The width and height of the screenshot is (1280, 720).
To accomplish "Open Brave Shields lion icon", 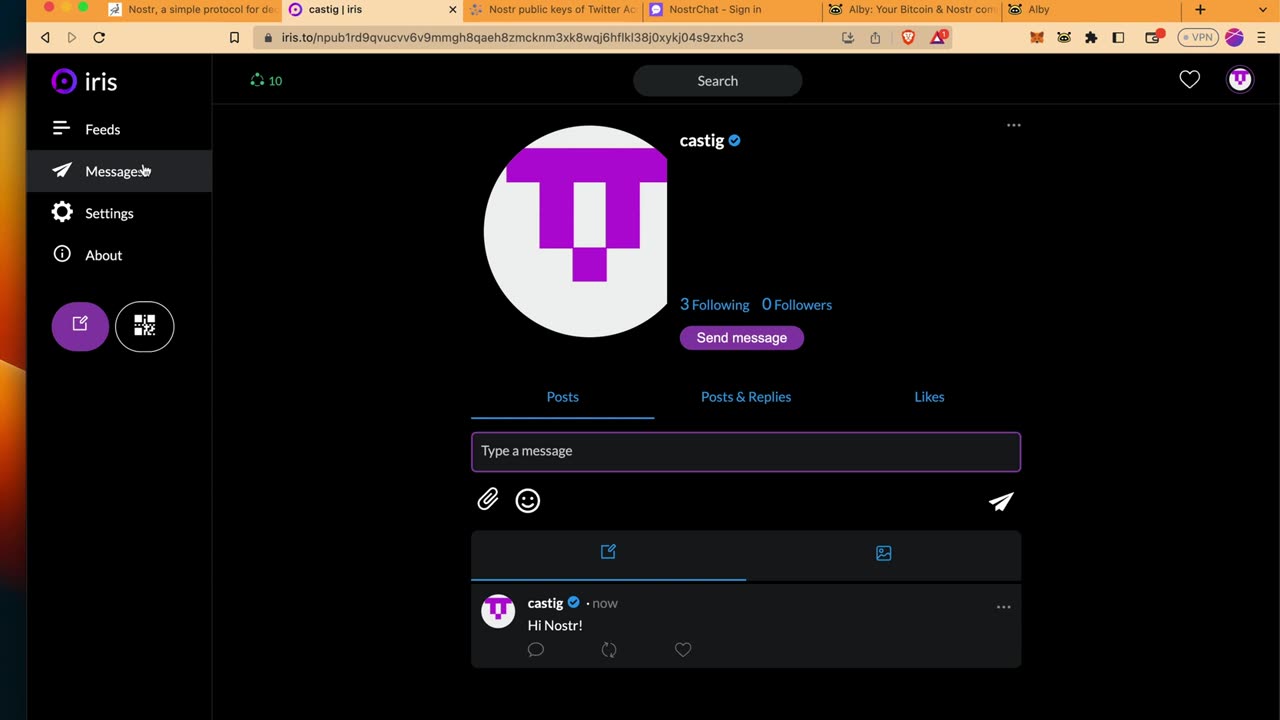I will 908,37.
